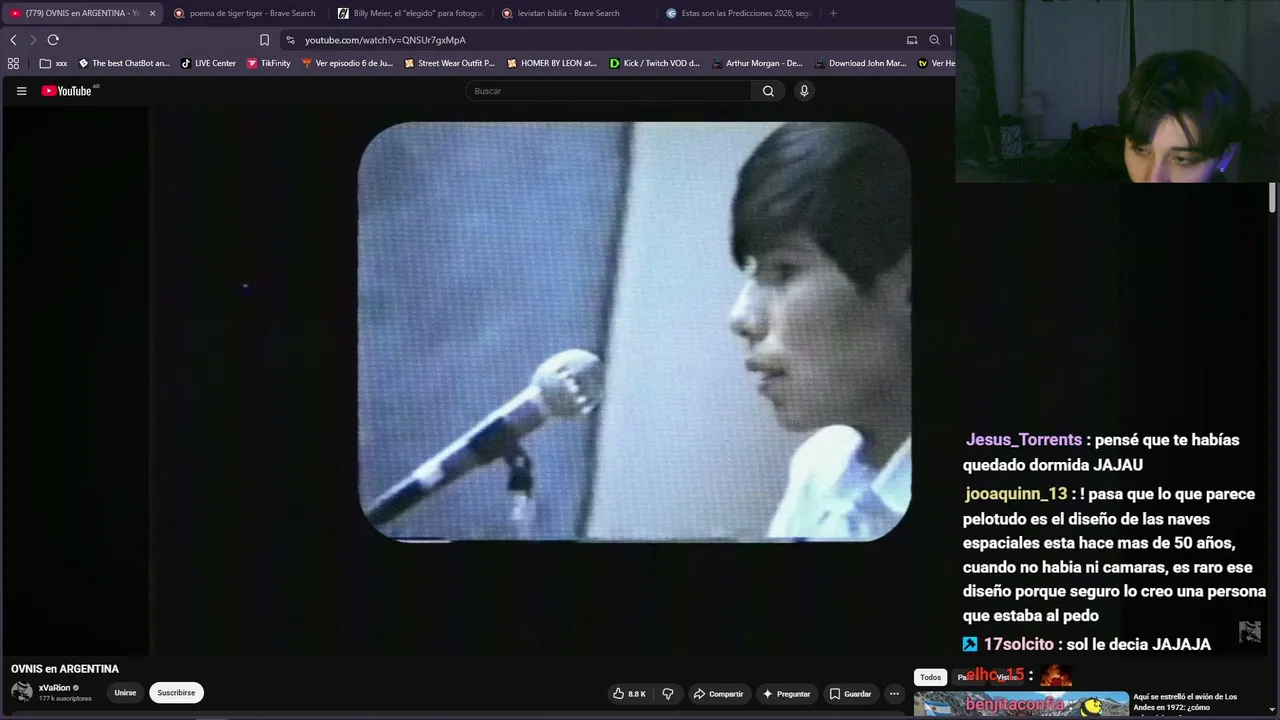Click the page vertical scrollbar thumb

(1273, 197)
